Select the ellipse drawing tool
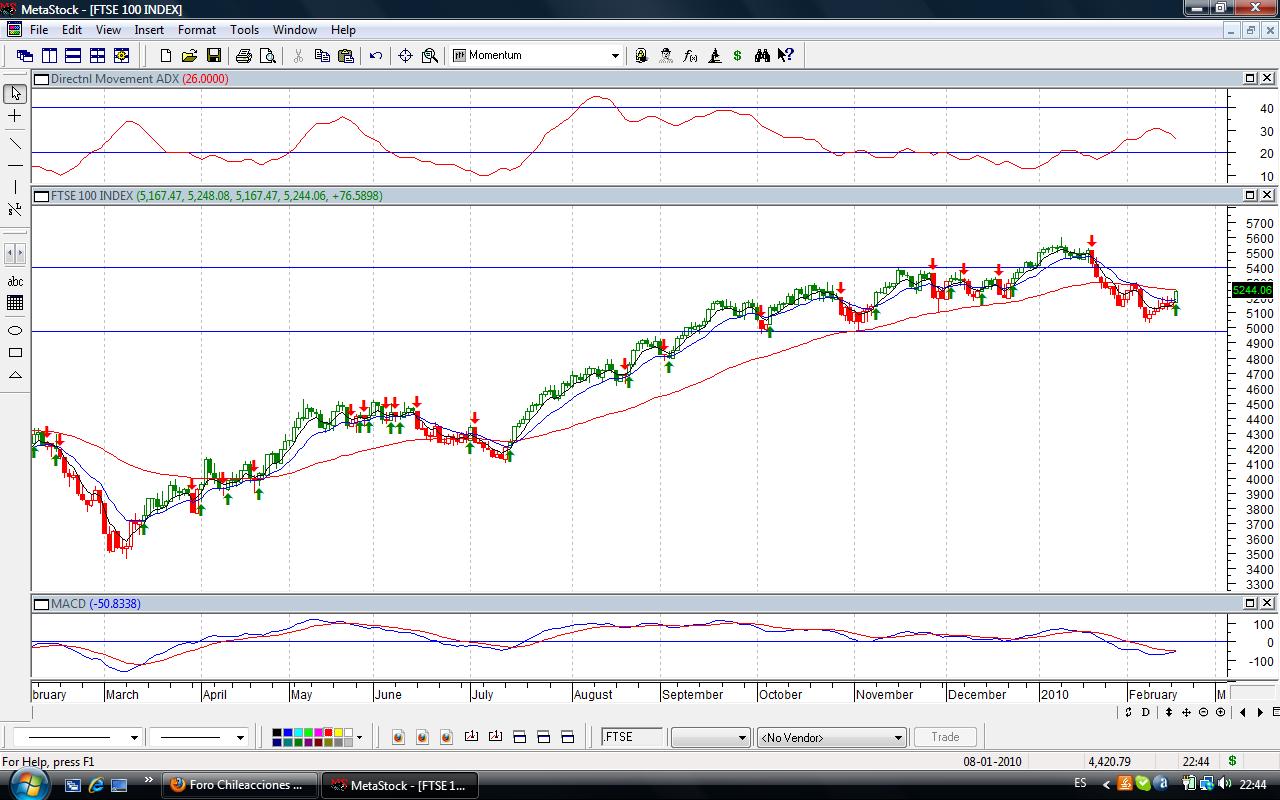The height and width of the screenshot is (800, 1280). tap(15, 330)
